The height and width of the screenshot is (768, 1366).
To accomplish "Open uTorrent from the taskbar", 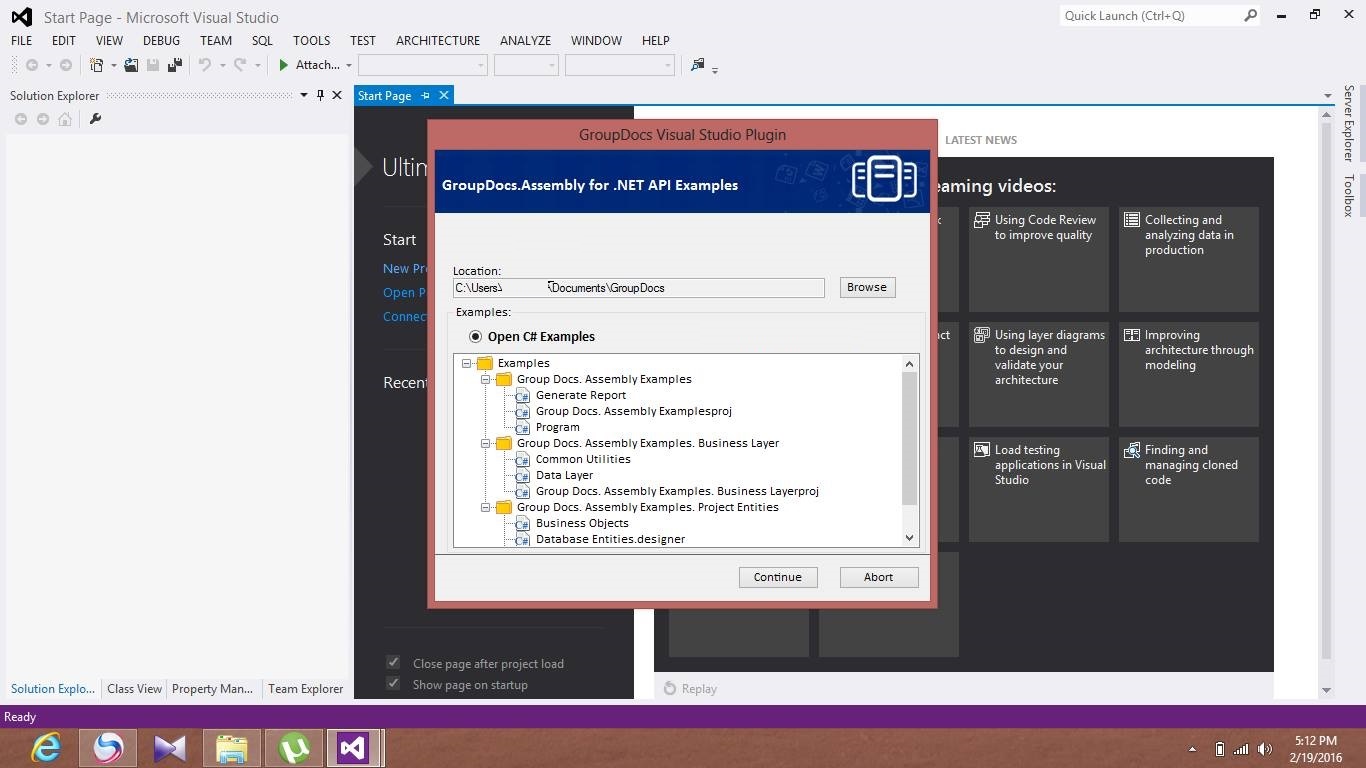I will [294, 747].
